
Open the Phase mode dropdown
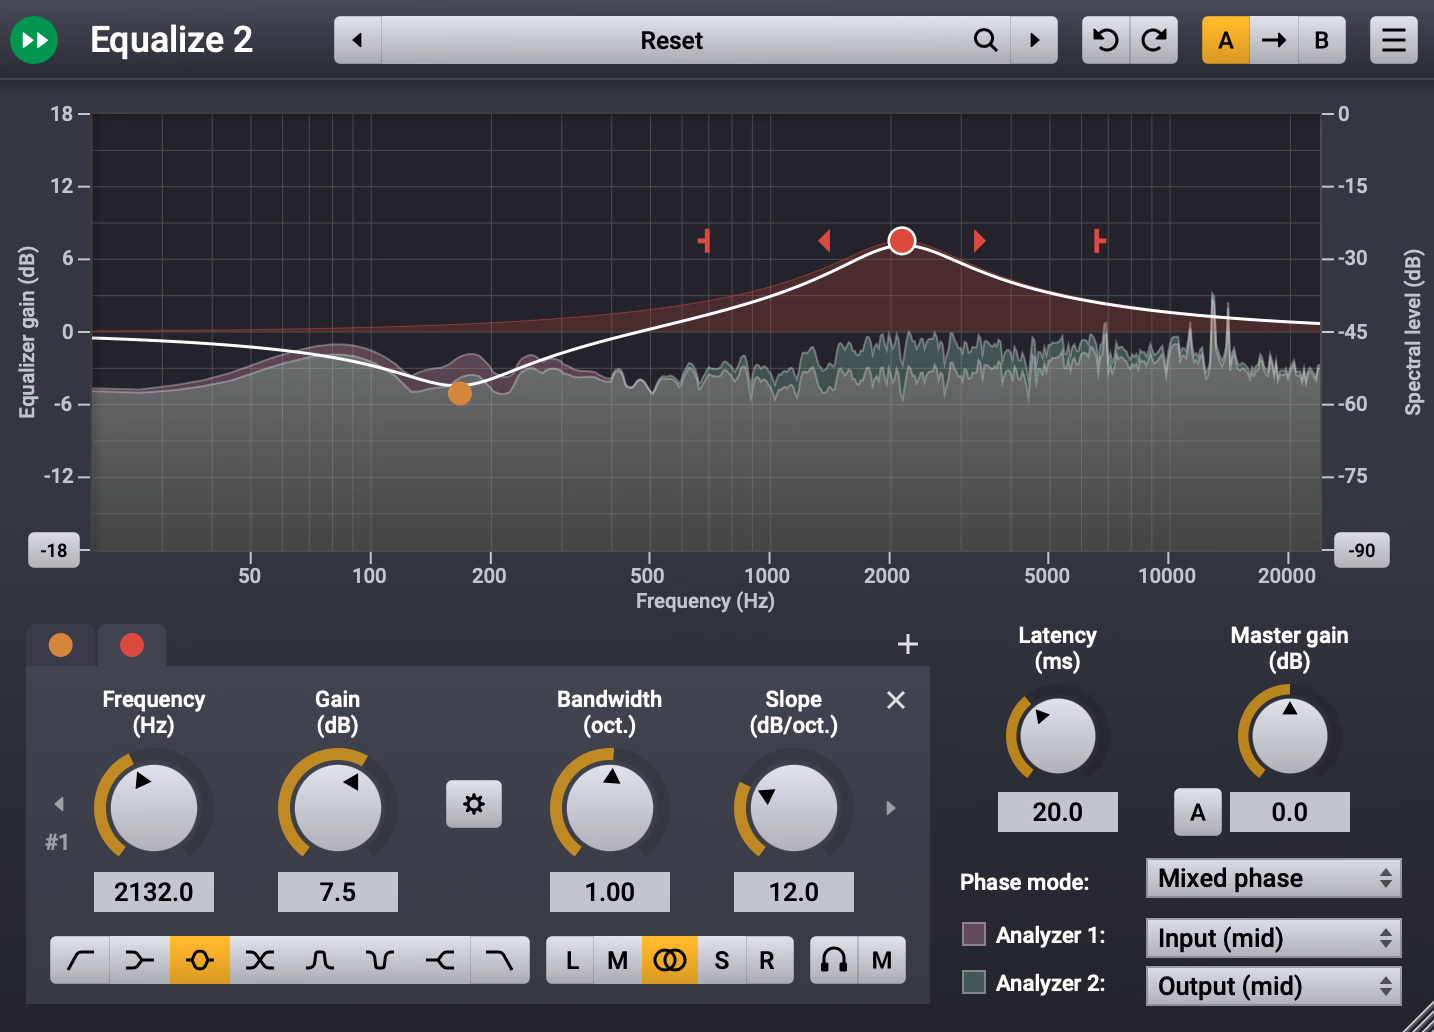point(1274,878)
